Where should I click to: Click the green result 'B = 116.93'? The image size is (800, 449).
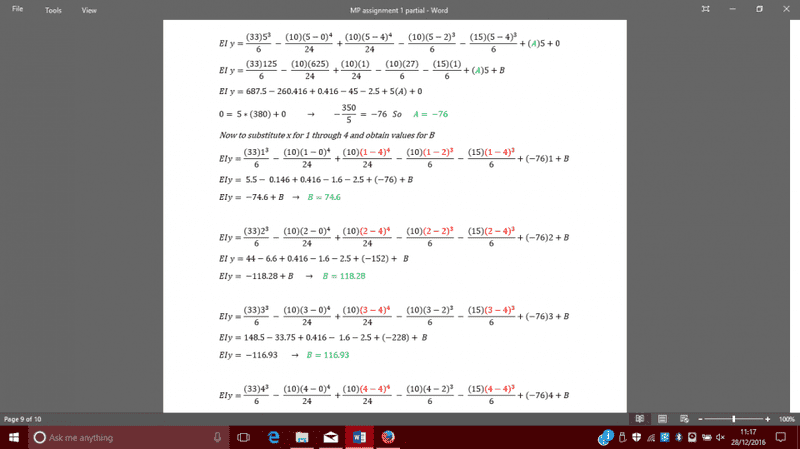click(x=328, y=355)
